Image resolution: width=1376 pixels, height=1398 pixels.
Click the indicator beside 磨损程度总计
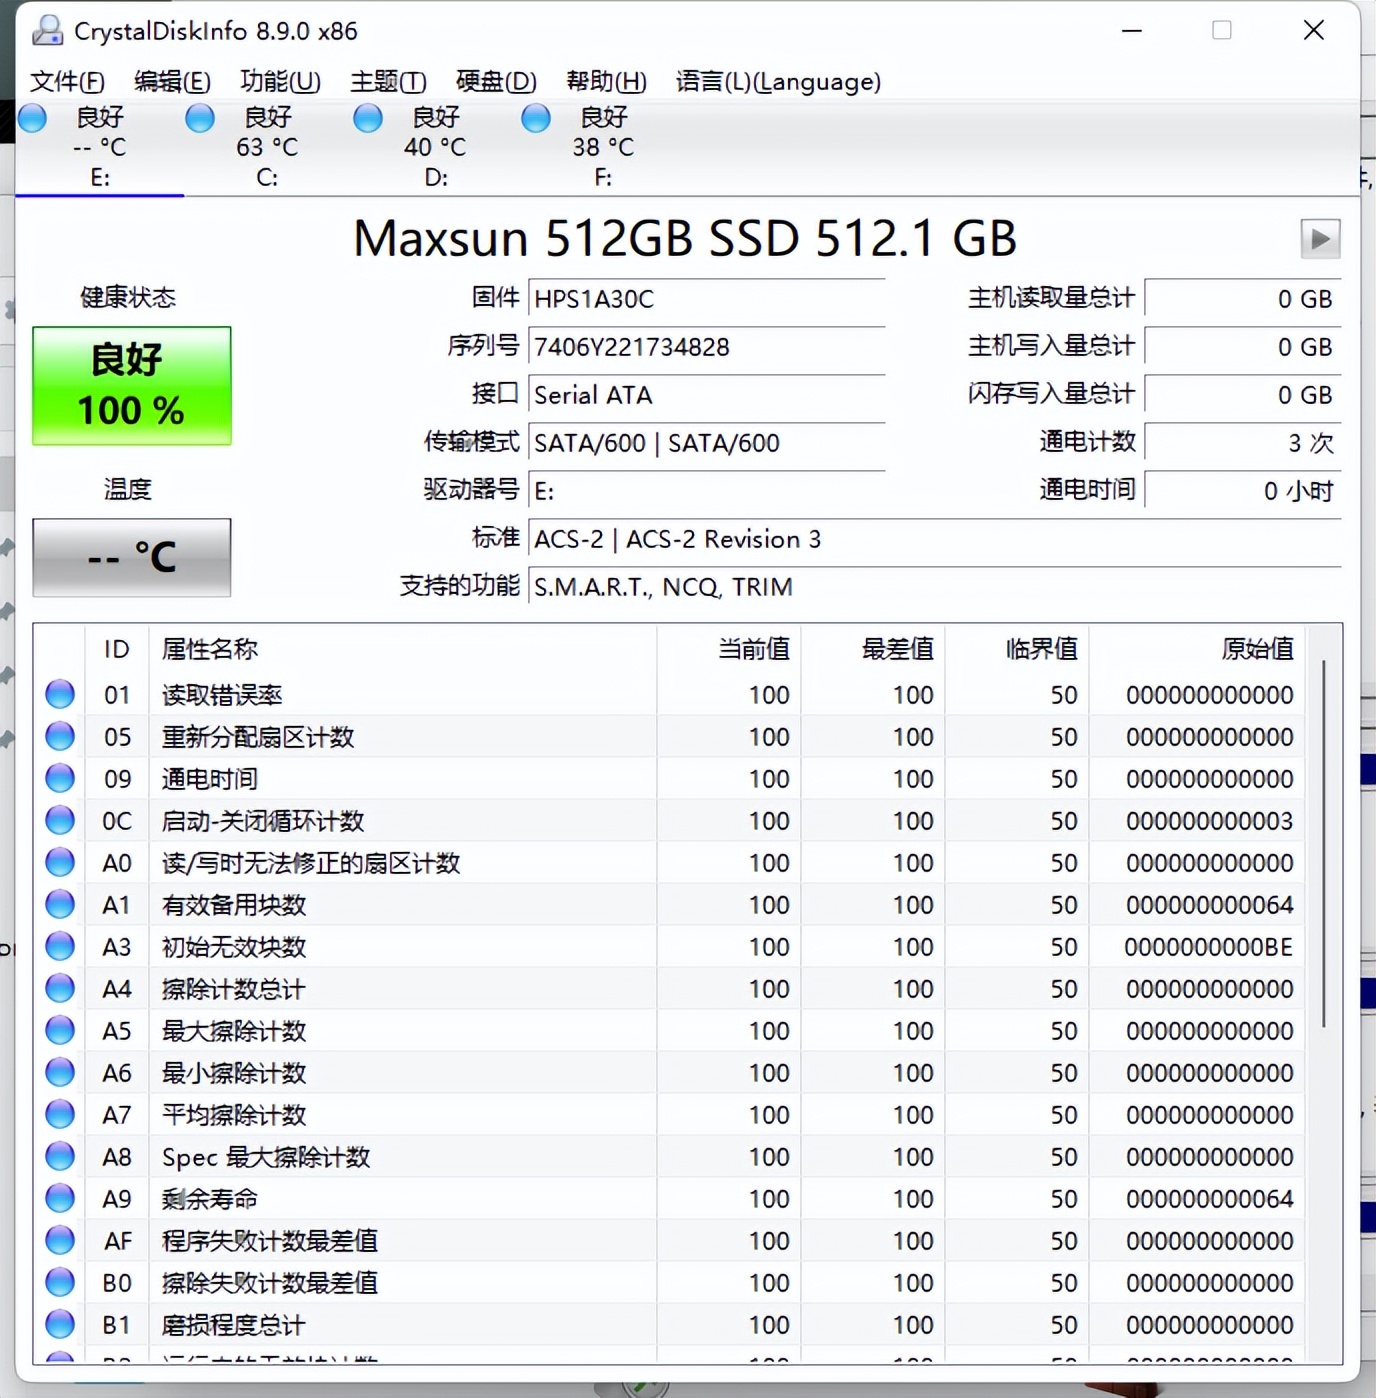59,1324
